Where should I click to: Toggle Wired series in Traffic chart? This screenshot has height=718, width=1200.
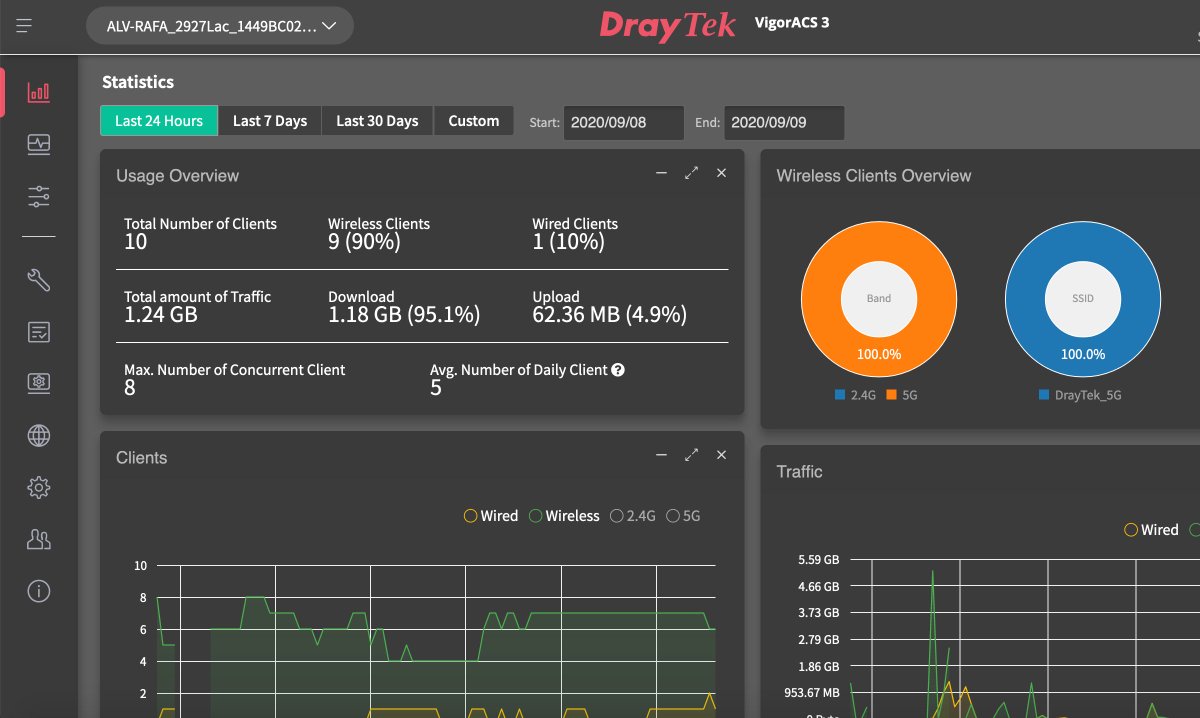(x=1152, y=530)
